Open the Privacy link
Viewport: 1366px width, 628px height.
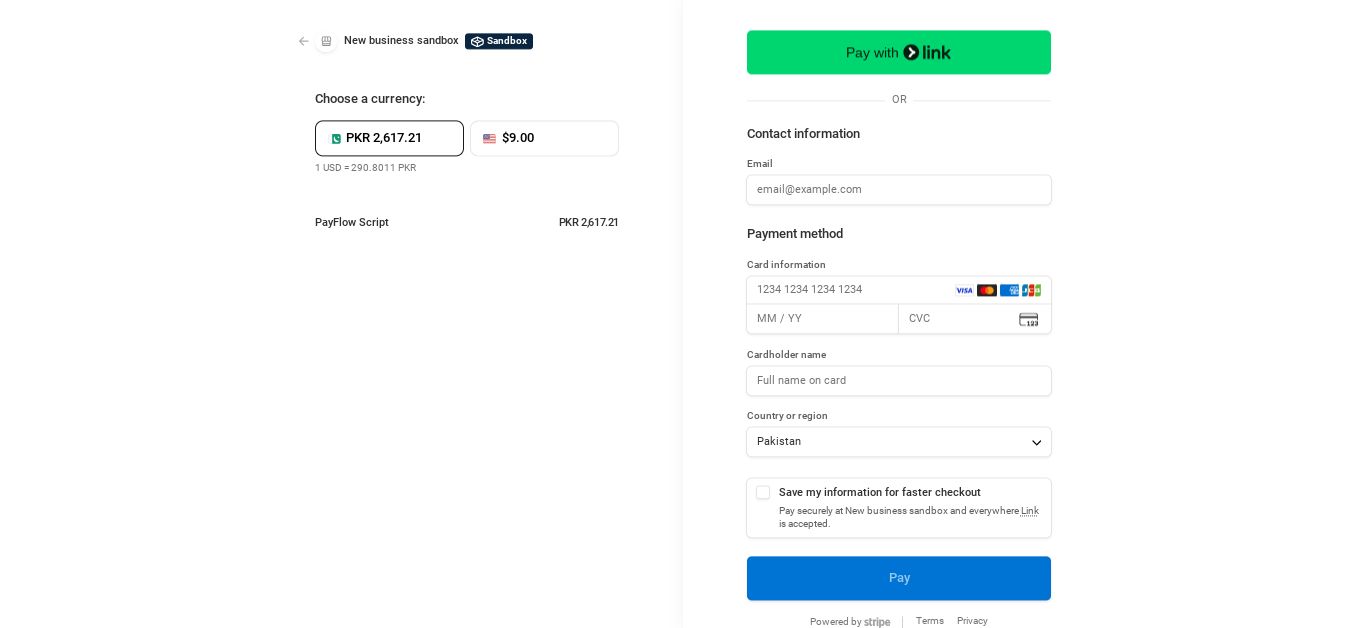pos(971,621)
